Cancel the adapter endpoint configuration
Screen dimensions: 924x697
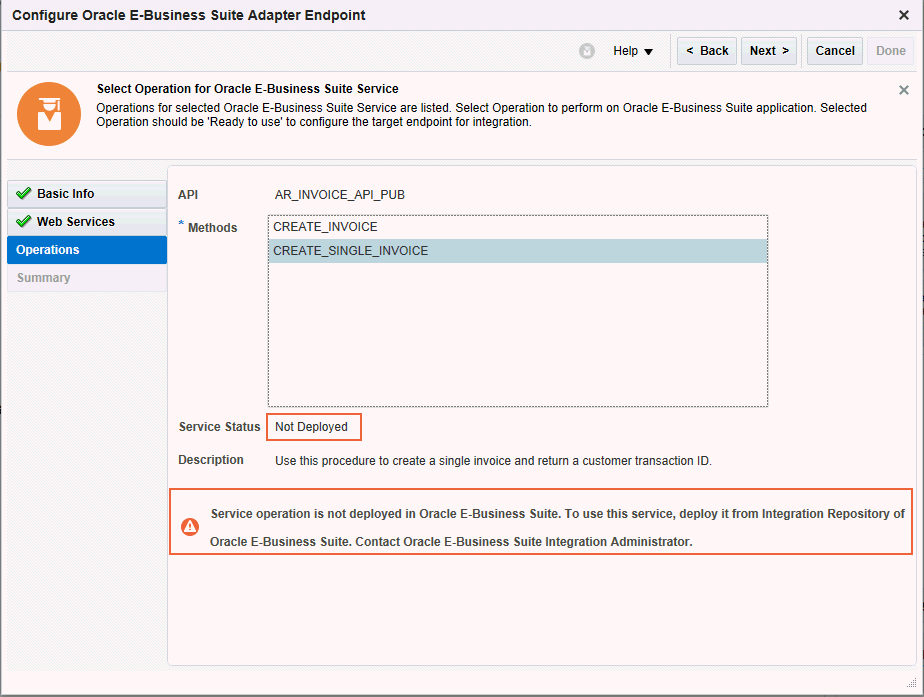[x=834, y=51]
